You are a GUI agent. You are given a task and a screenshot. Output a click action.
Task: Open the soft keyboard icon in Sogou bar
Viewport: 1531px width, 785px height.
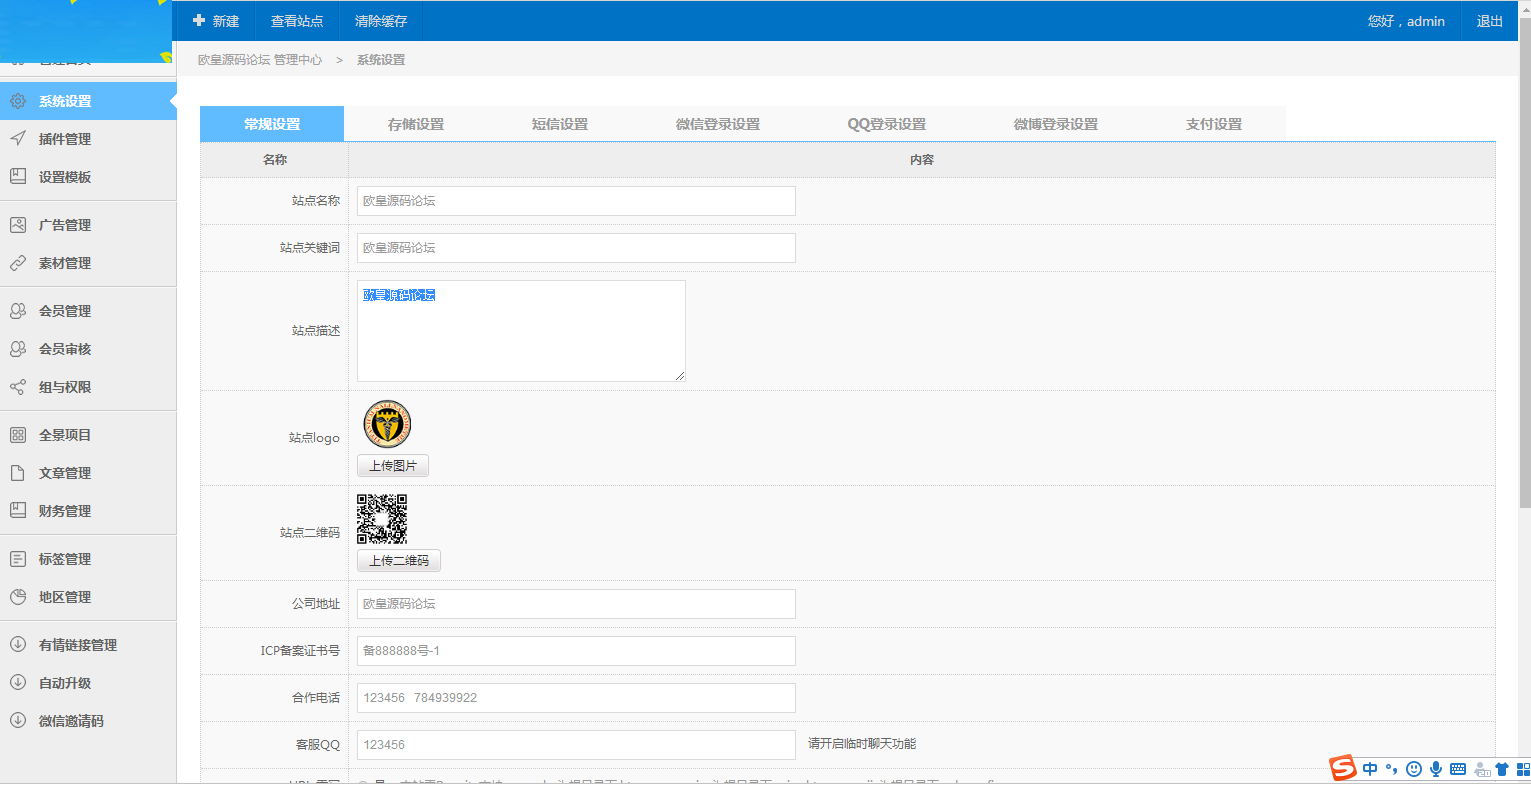tap(1458, 769)
